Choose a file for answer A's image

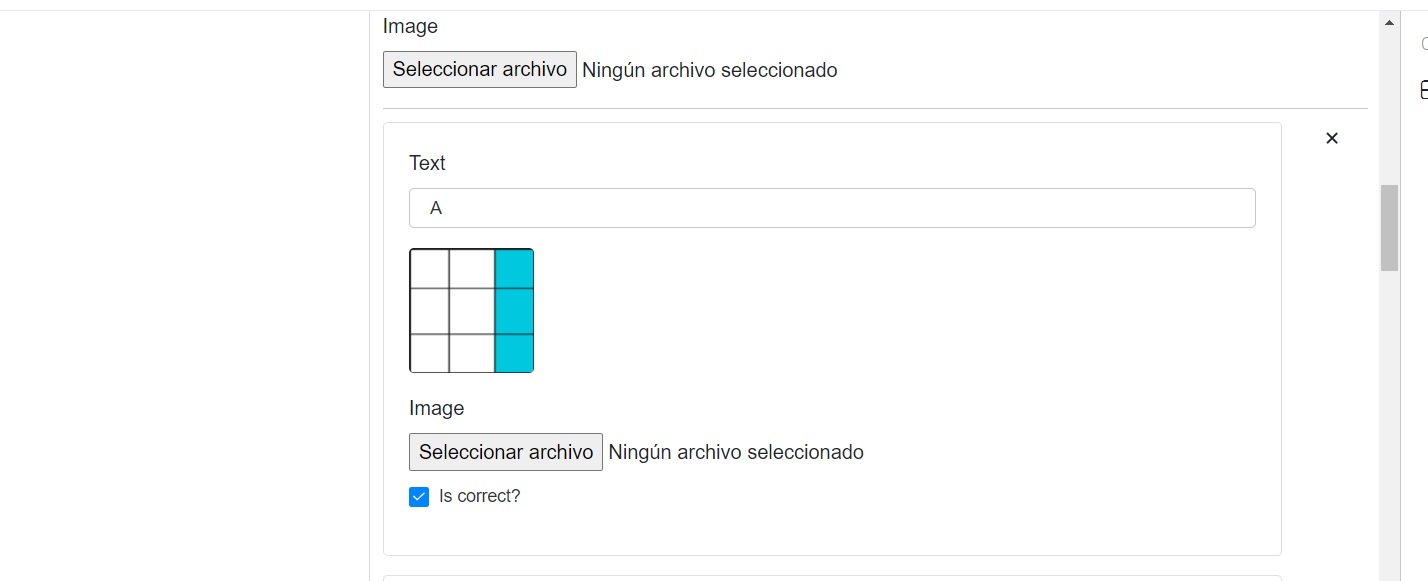click(x=505, y=452)
